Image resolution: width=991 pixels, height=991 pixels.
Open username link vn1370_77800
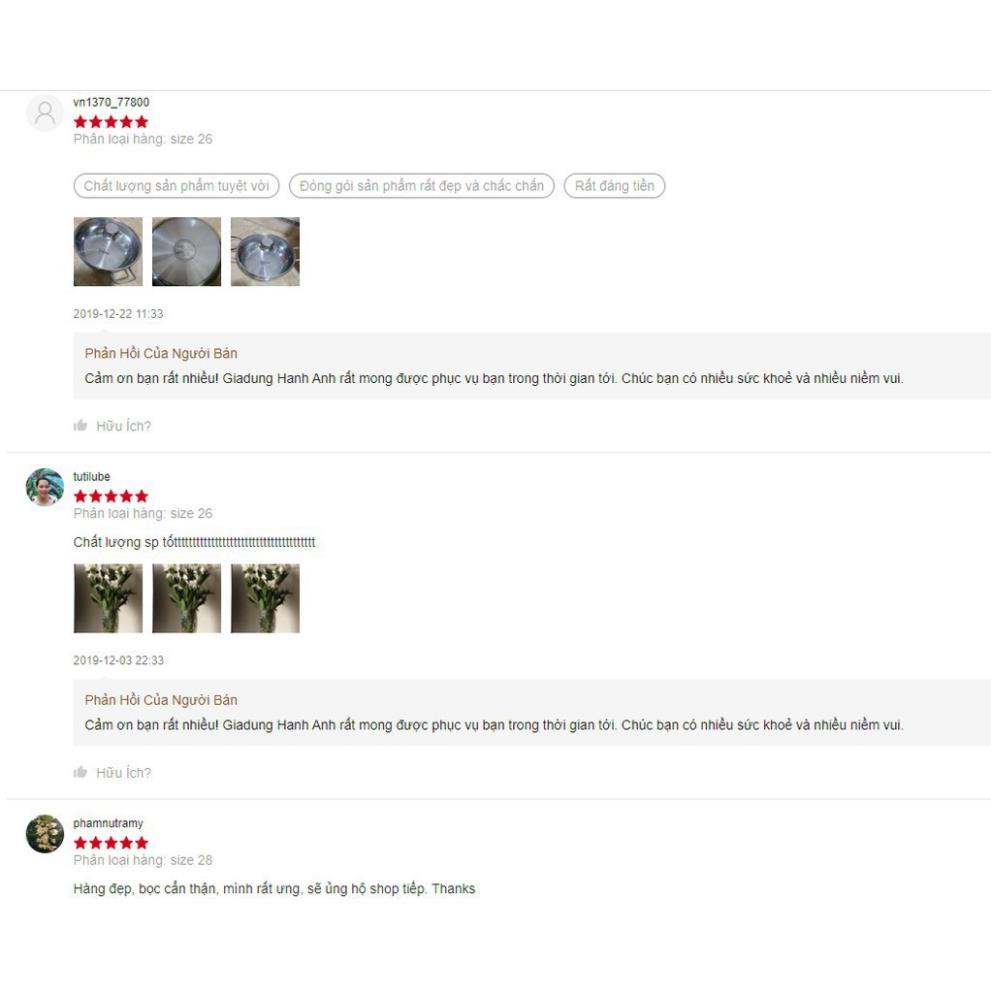111,102
